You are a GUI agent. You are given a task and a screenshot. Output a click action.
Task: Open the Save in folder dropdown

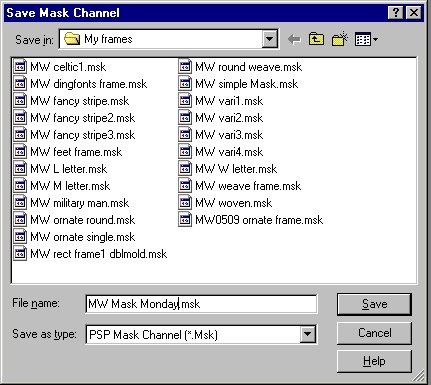coord(269,39)
